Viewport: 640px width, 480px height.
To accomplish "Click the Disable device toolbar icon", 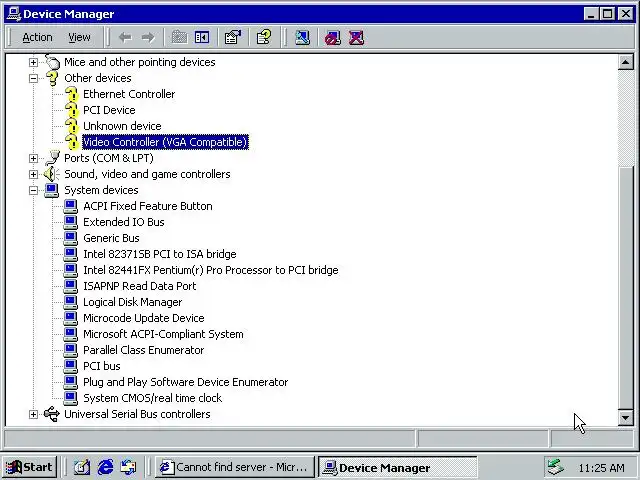I will [x=333, y=38].
